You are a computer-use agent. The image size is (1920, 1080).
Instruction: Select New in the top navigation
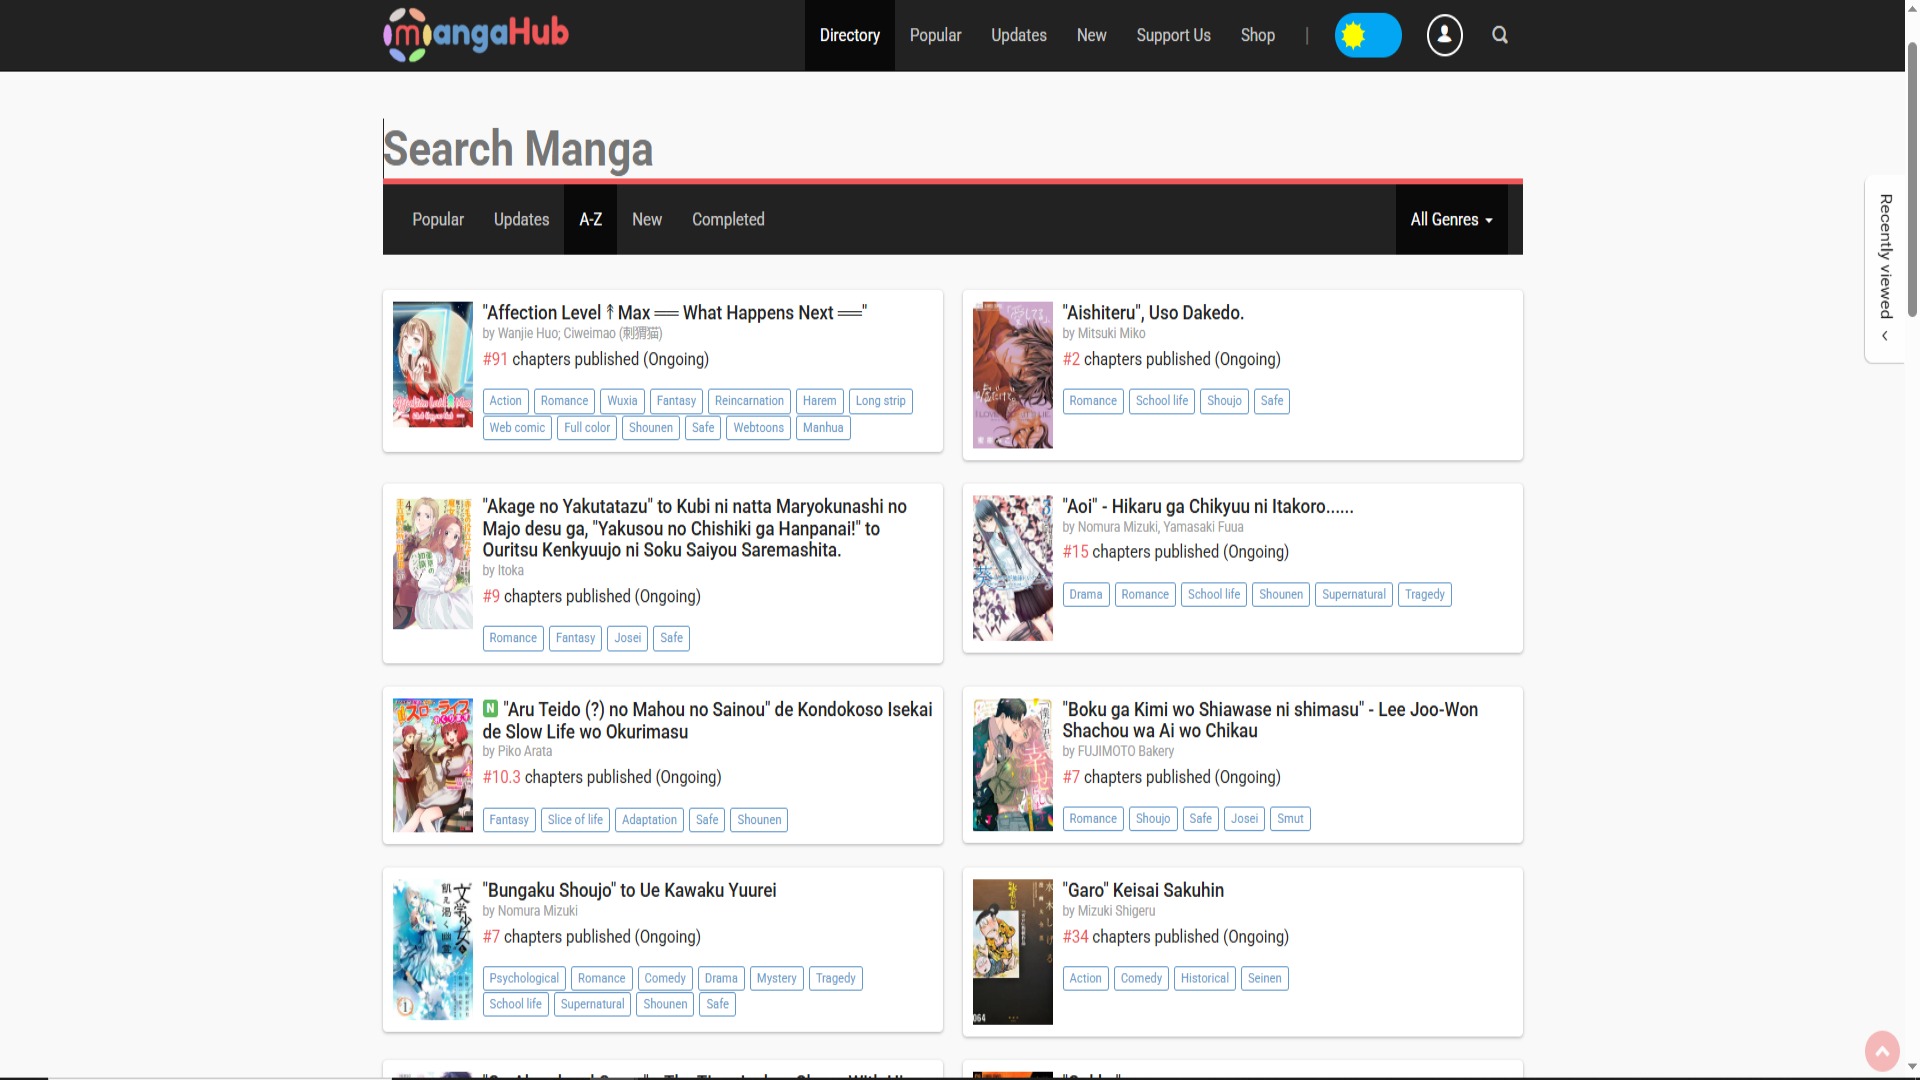1090,35
